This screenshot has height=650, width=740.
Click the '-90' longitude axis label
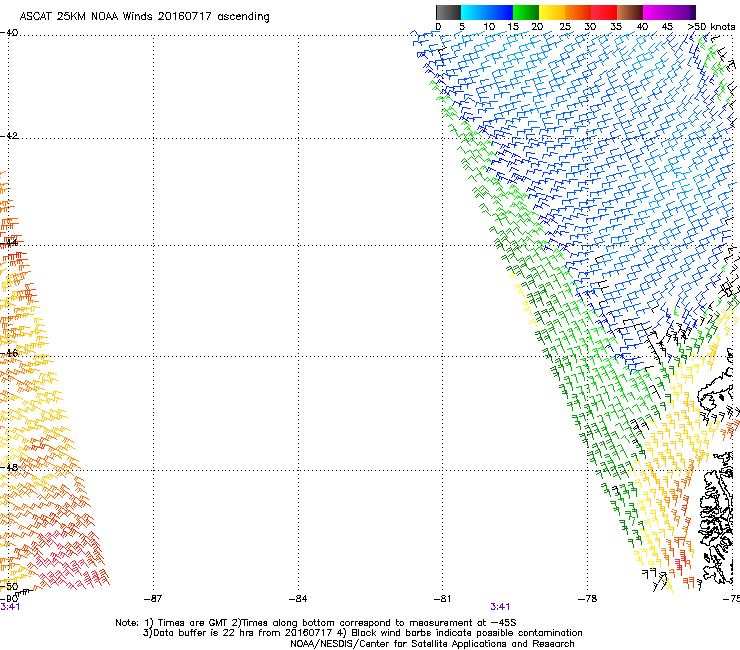(9, 599)
